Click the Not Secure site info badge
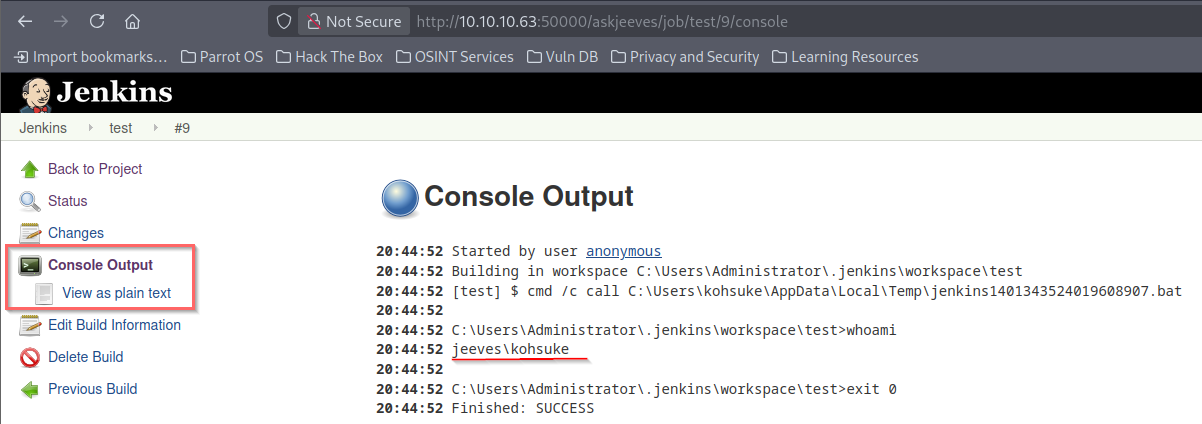The height and width of the screenshot is (424, 1202). [354, 21]
